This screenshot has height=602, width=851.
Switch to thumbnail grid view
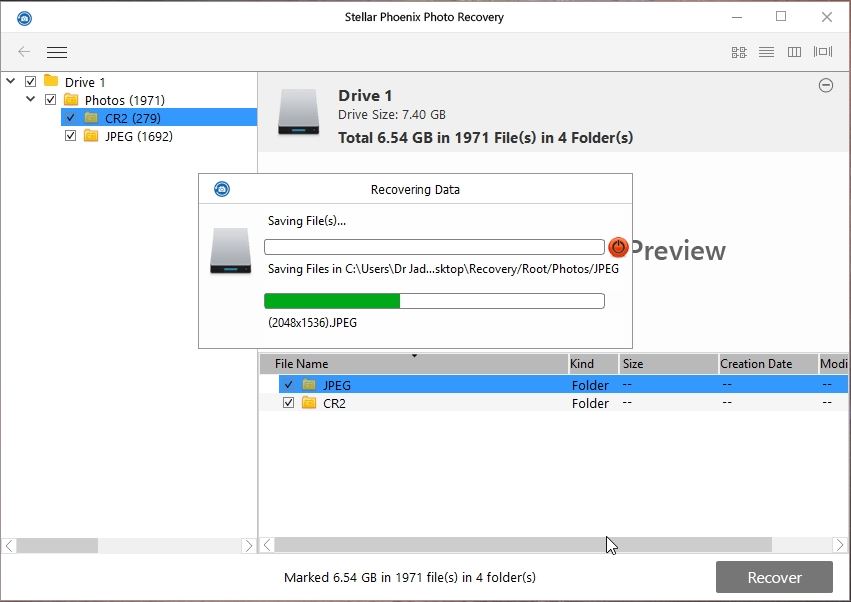tap(739, 52)
